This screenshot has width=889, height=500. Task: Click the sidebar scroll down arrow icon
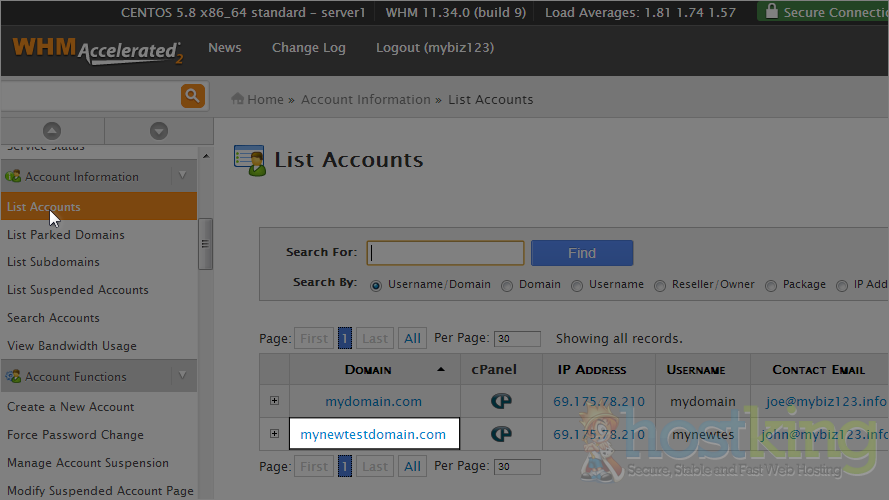[158, 131]
